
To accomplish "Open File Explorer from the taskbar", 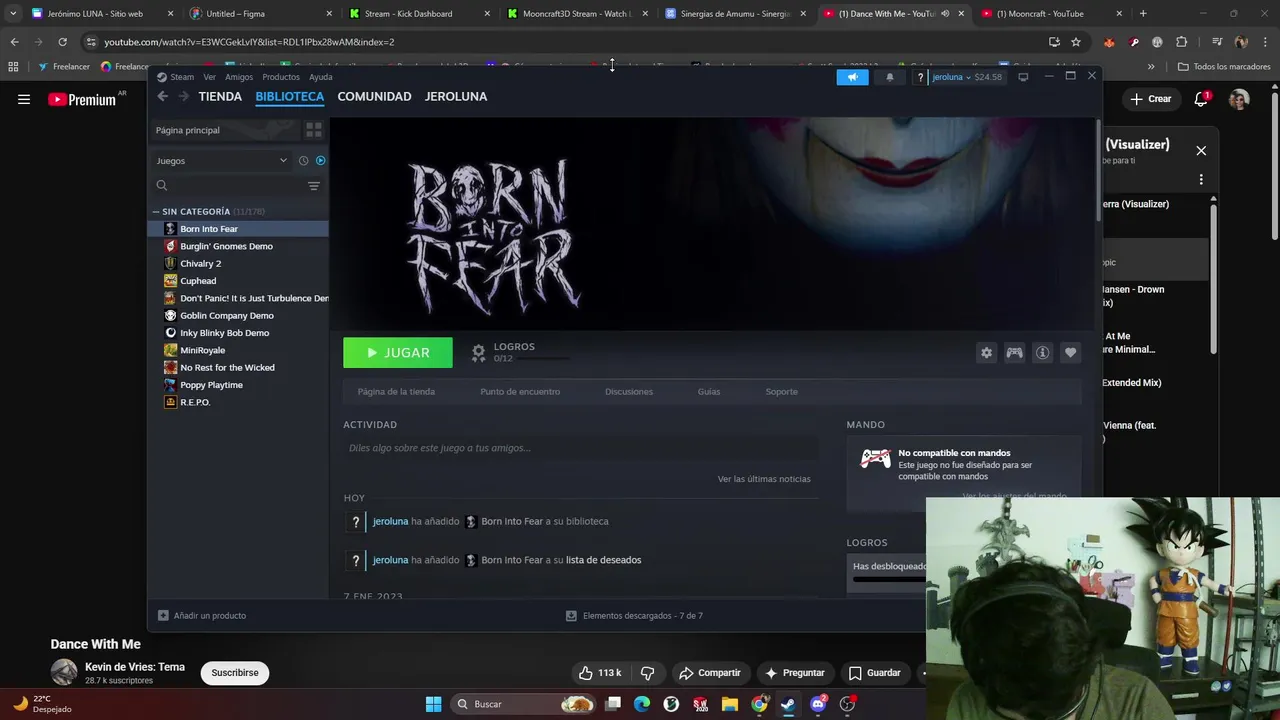I will tap(730, 704).
